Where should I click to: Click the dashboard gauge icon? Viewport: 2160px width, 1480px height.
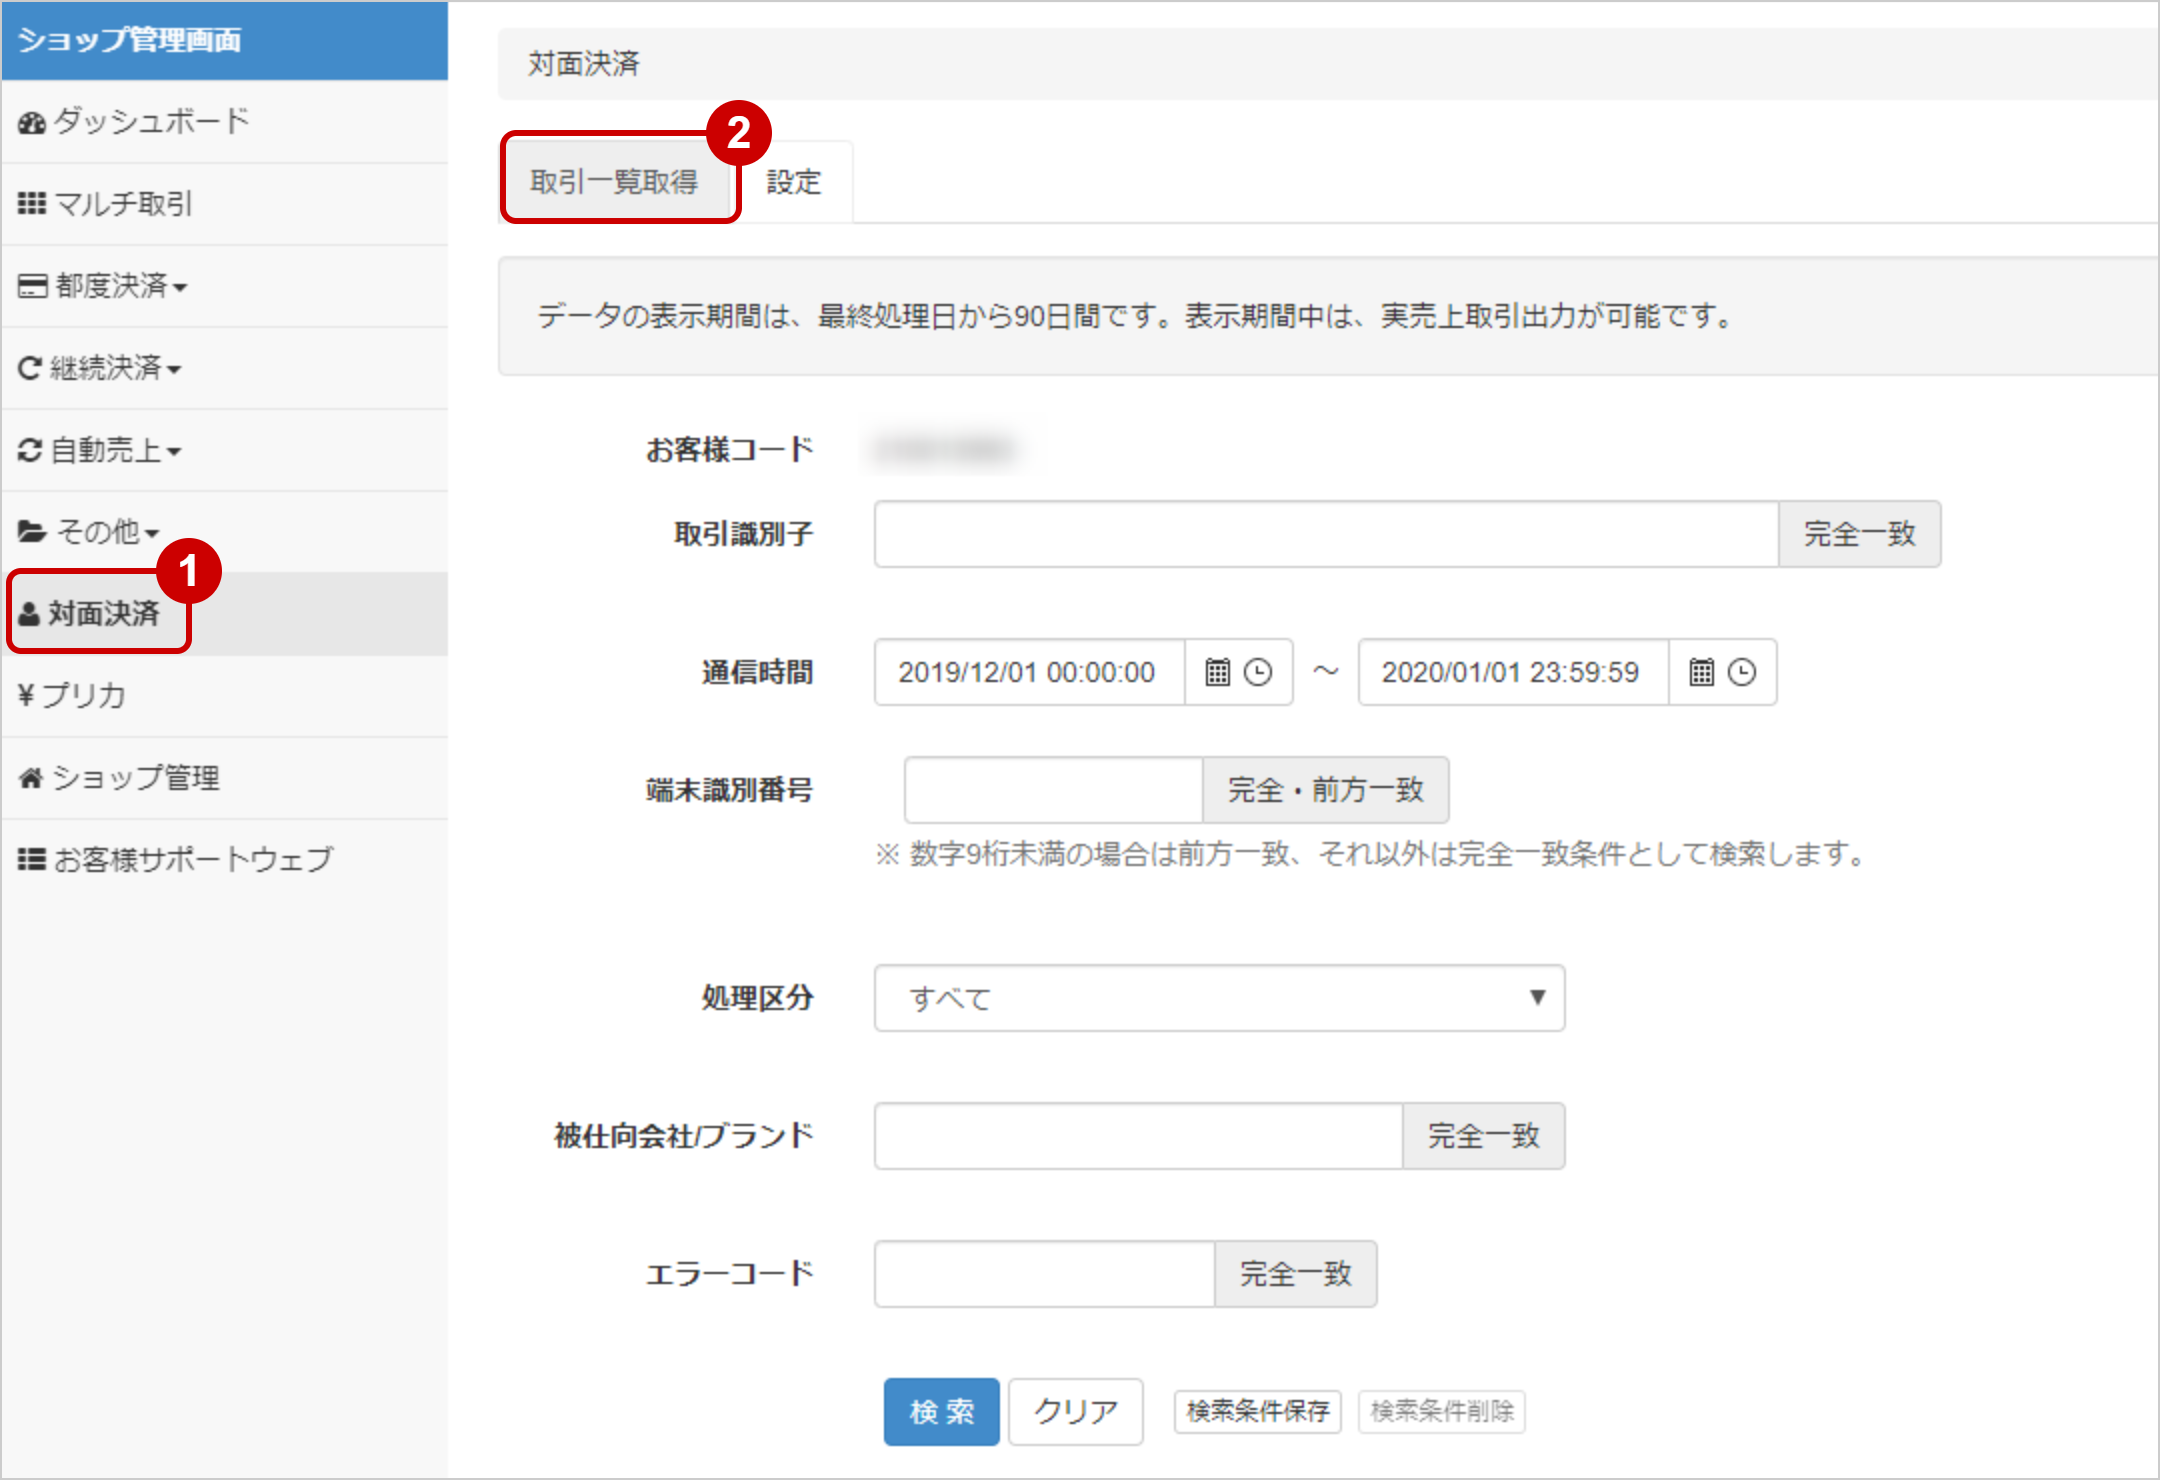32,122
